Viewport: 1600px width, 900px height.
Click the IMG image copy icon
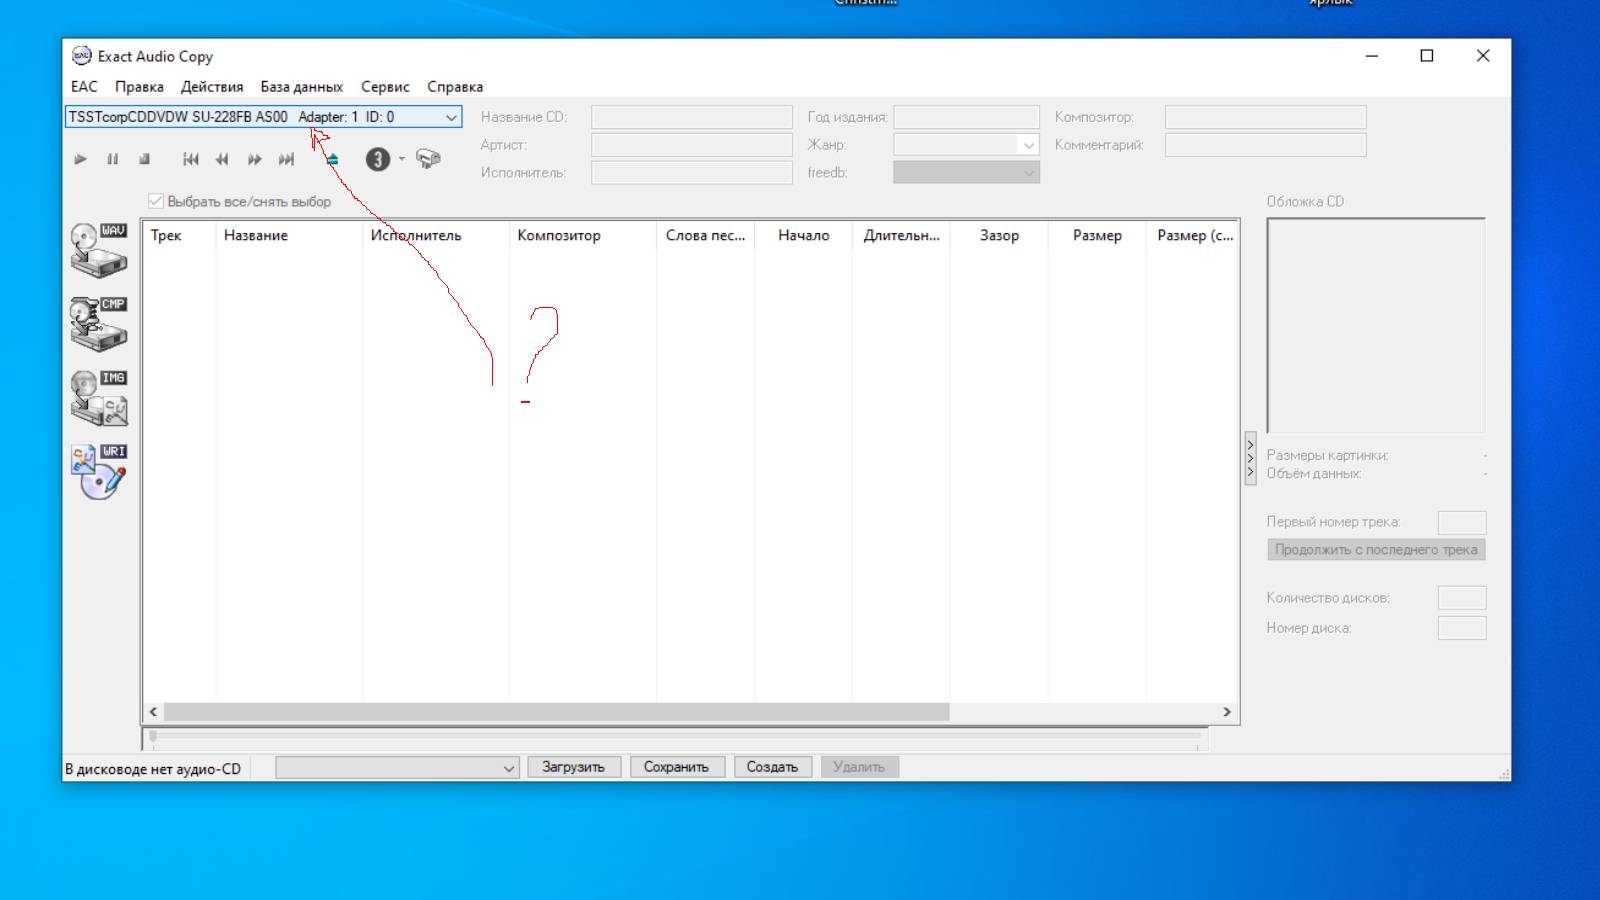tap(99, 398)
